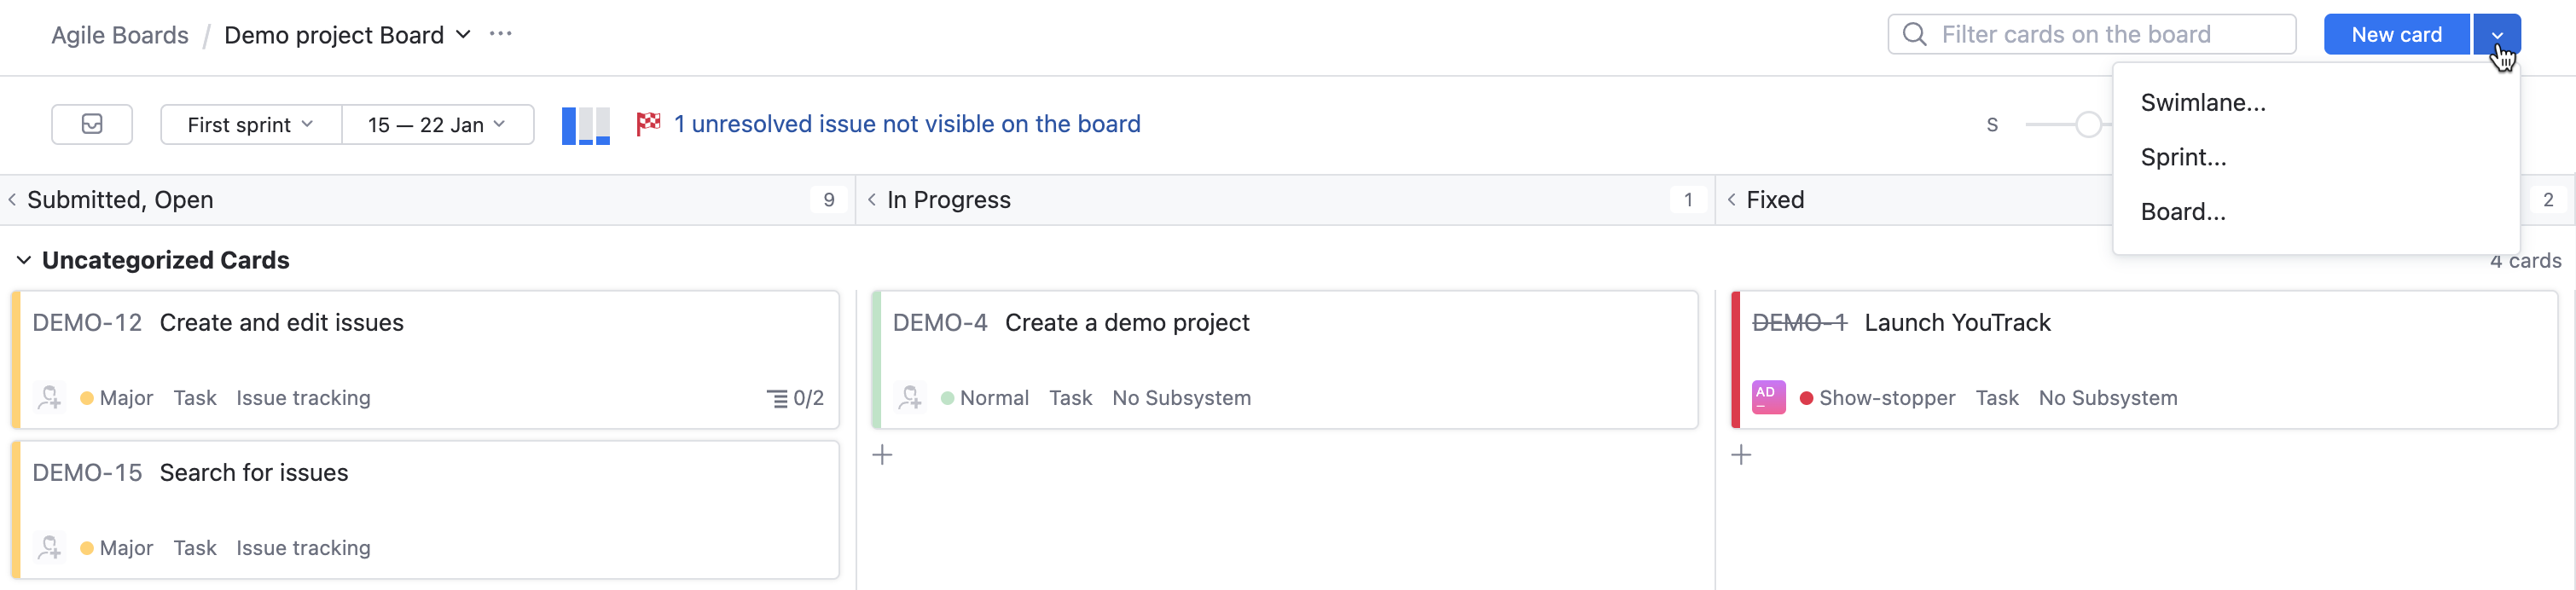The width and height of the screenshot is (2576, 590).
Task: Add a card in the In Progress column
Action: pyautogui.click(x=882, y=454)
